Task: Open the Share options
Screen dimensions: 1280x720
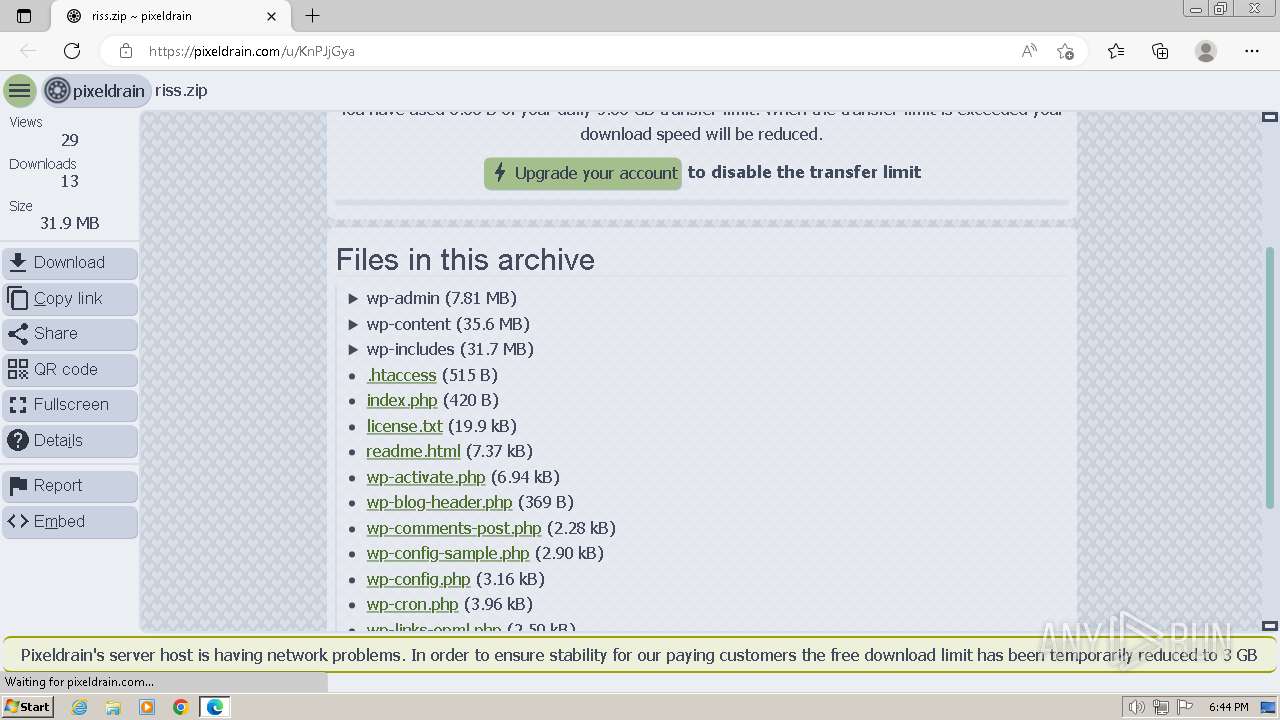Action: point(70,334)
